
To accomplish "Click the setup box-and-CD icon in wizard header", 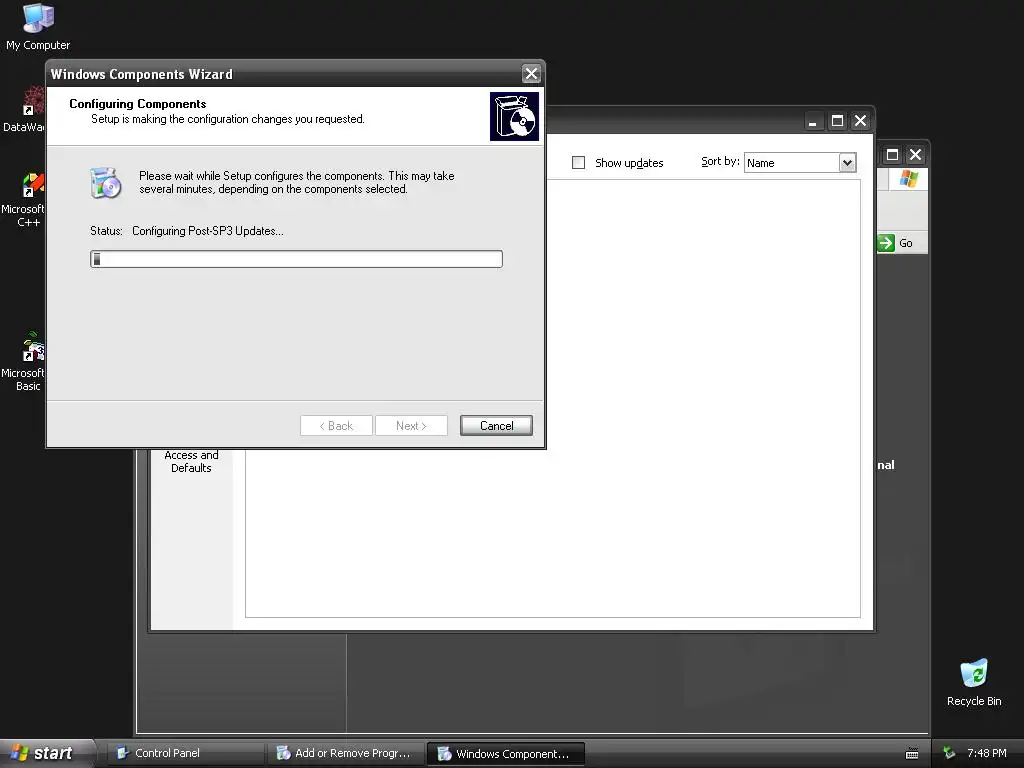I will 515,116.
